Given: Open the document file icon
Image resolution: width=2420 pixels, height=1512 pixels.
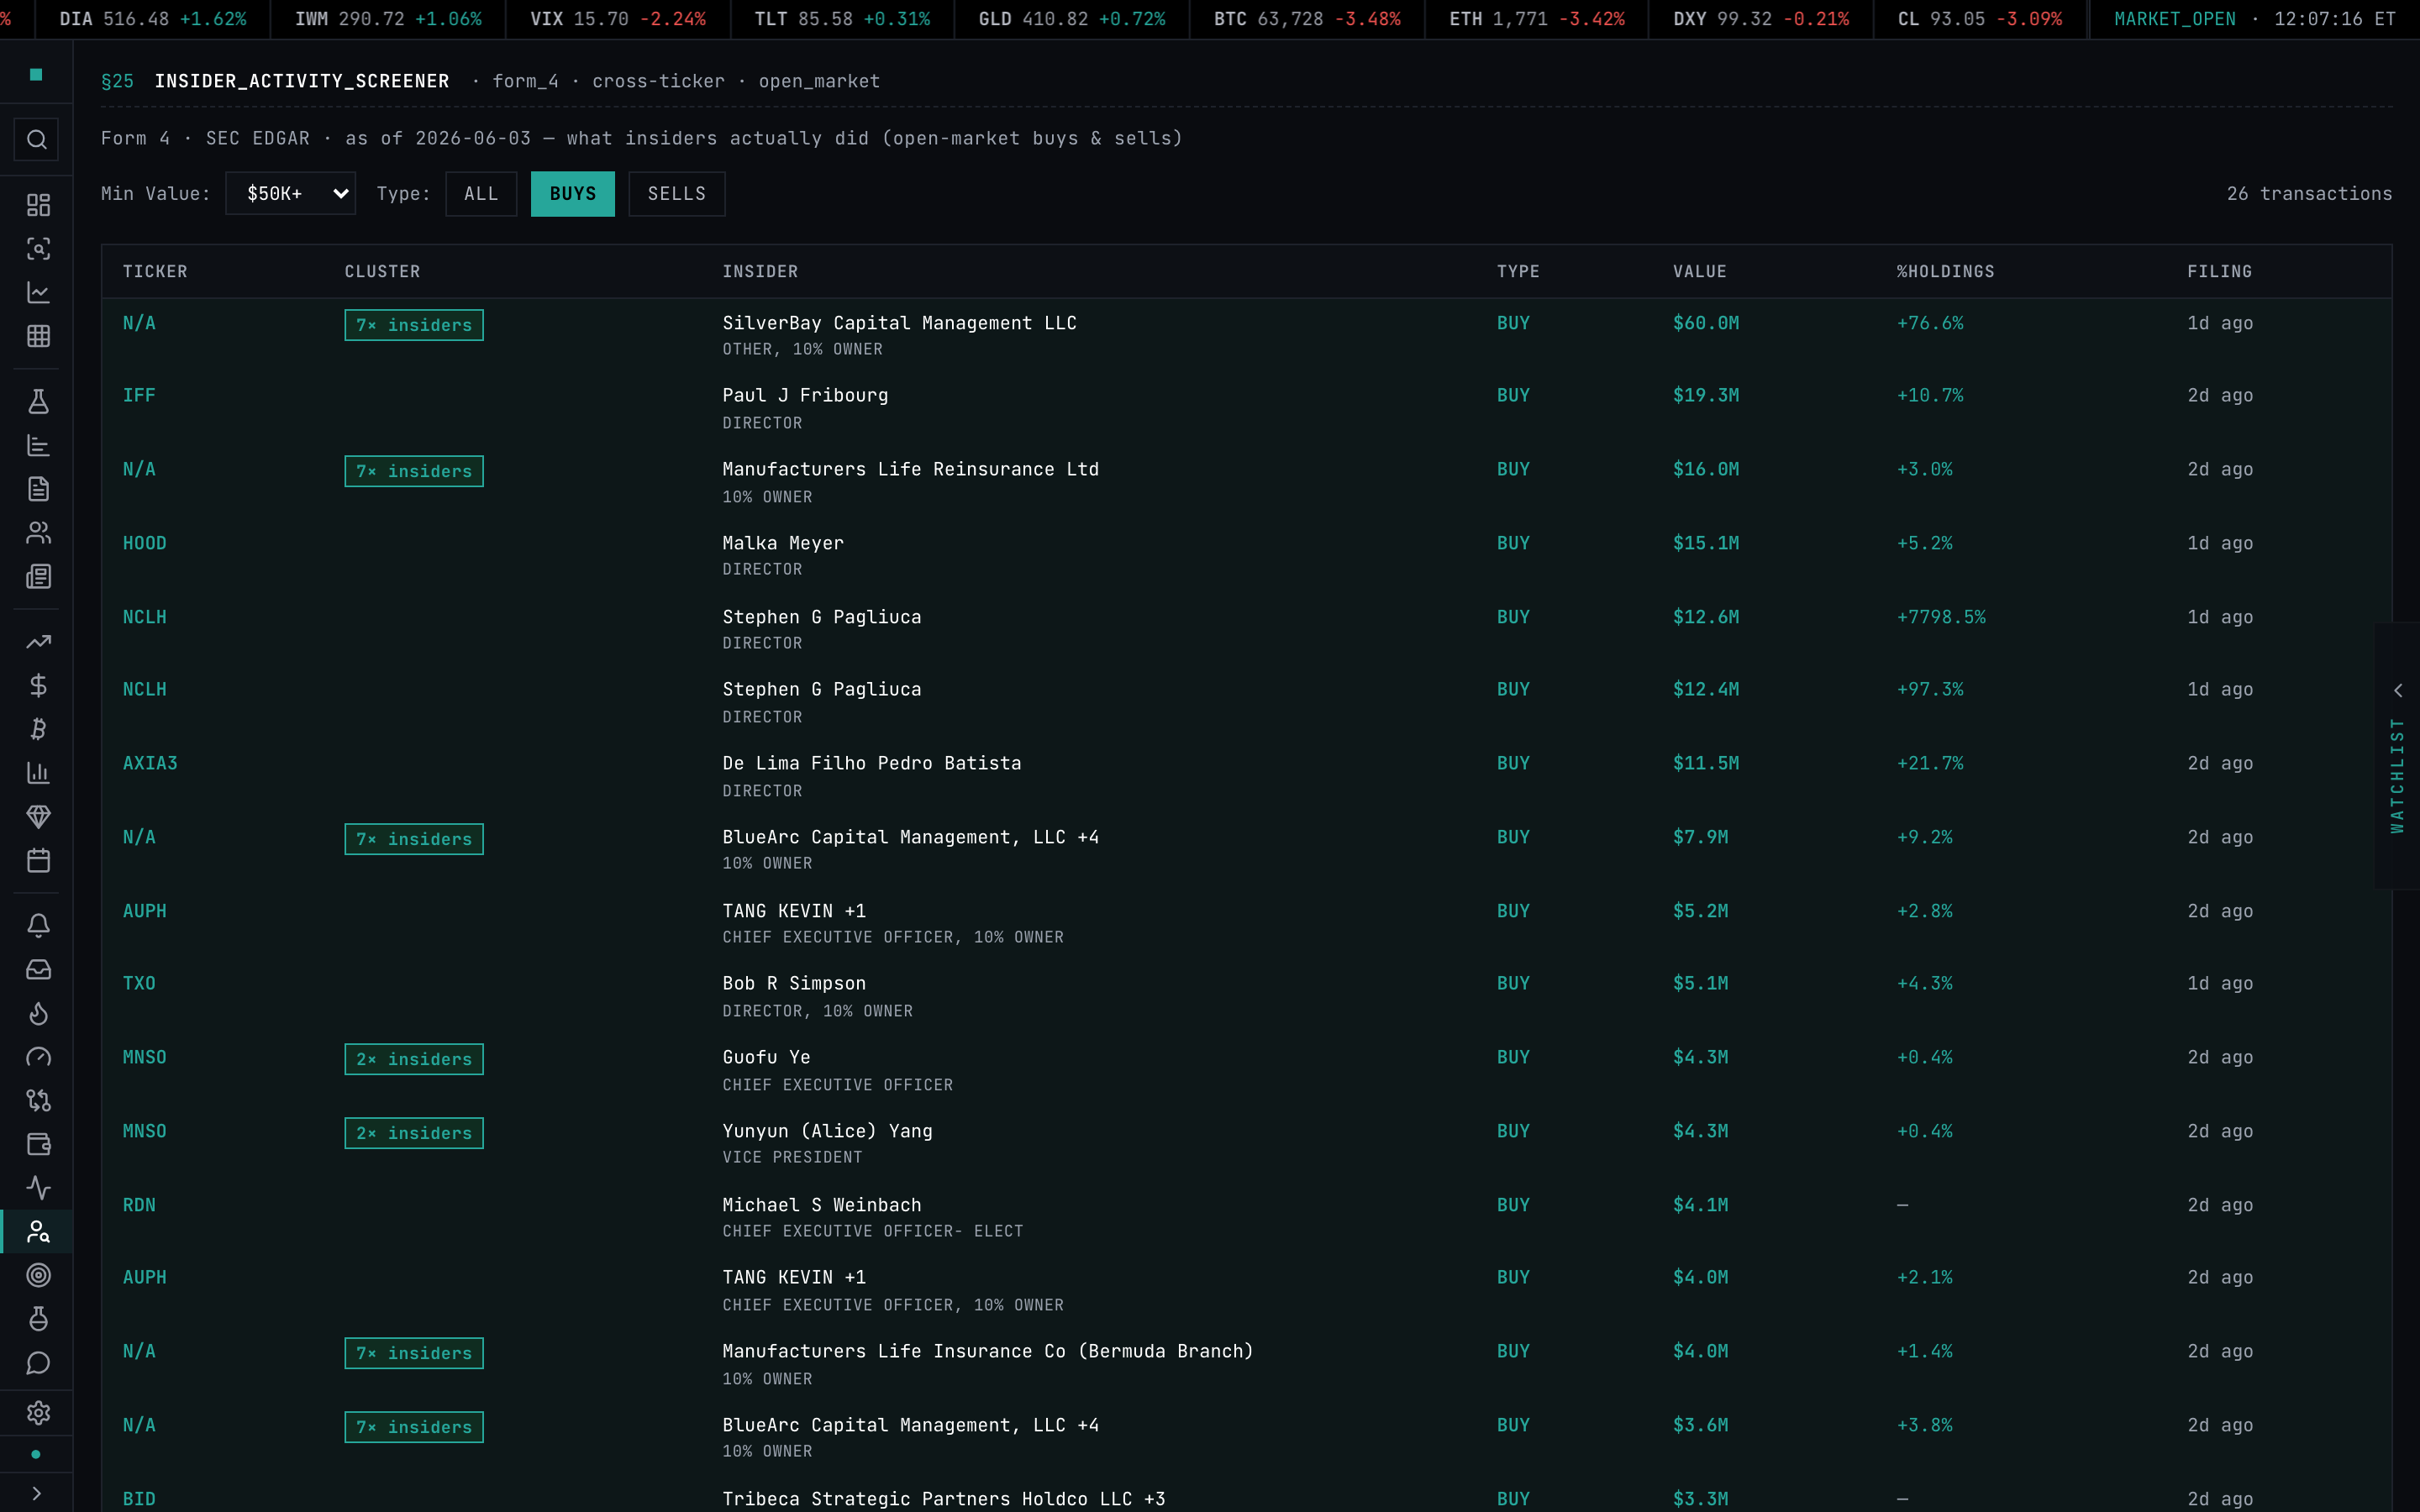Looking at the screenshot, I should (38, 489).
